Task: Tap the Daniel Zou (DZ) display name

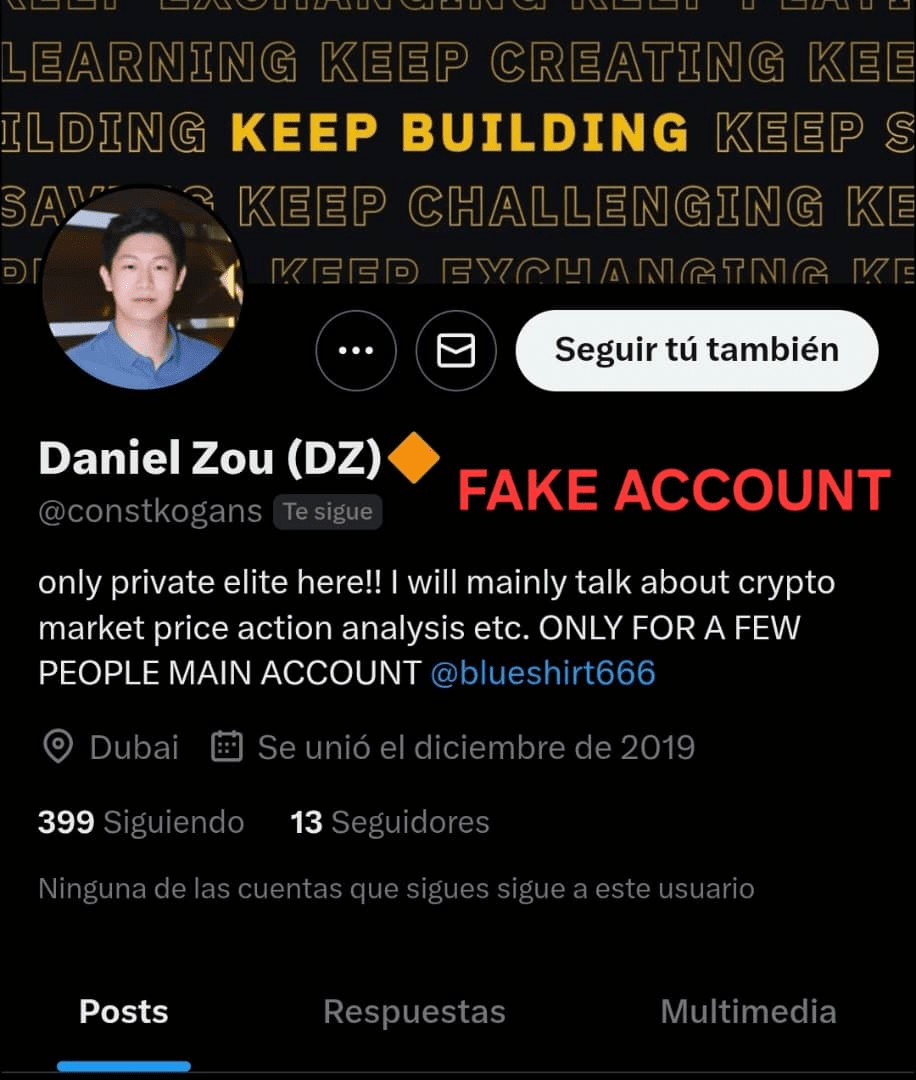Action: click(x=210, y=458)
